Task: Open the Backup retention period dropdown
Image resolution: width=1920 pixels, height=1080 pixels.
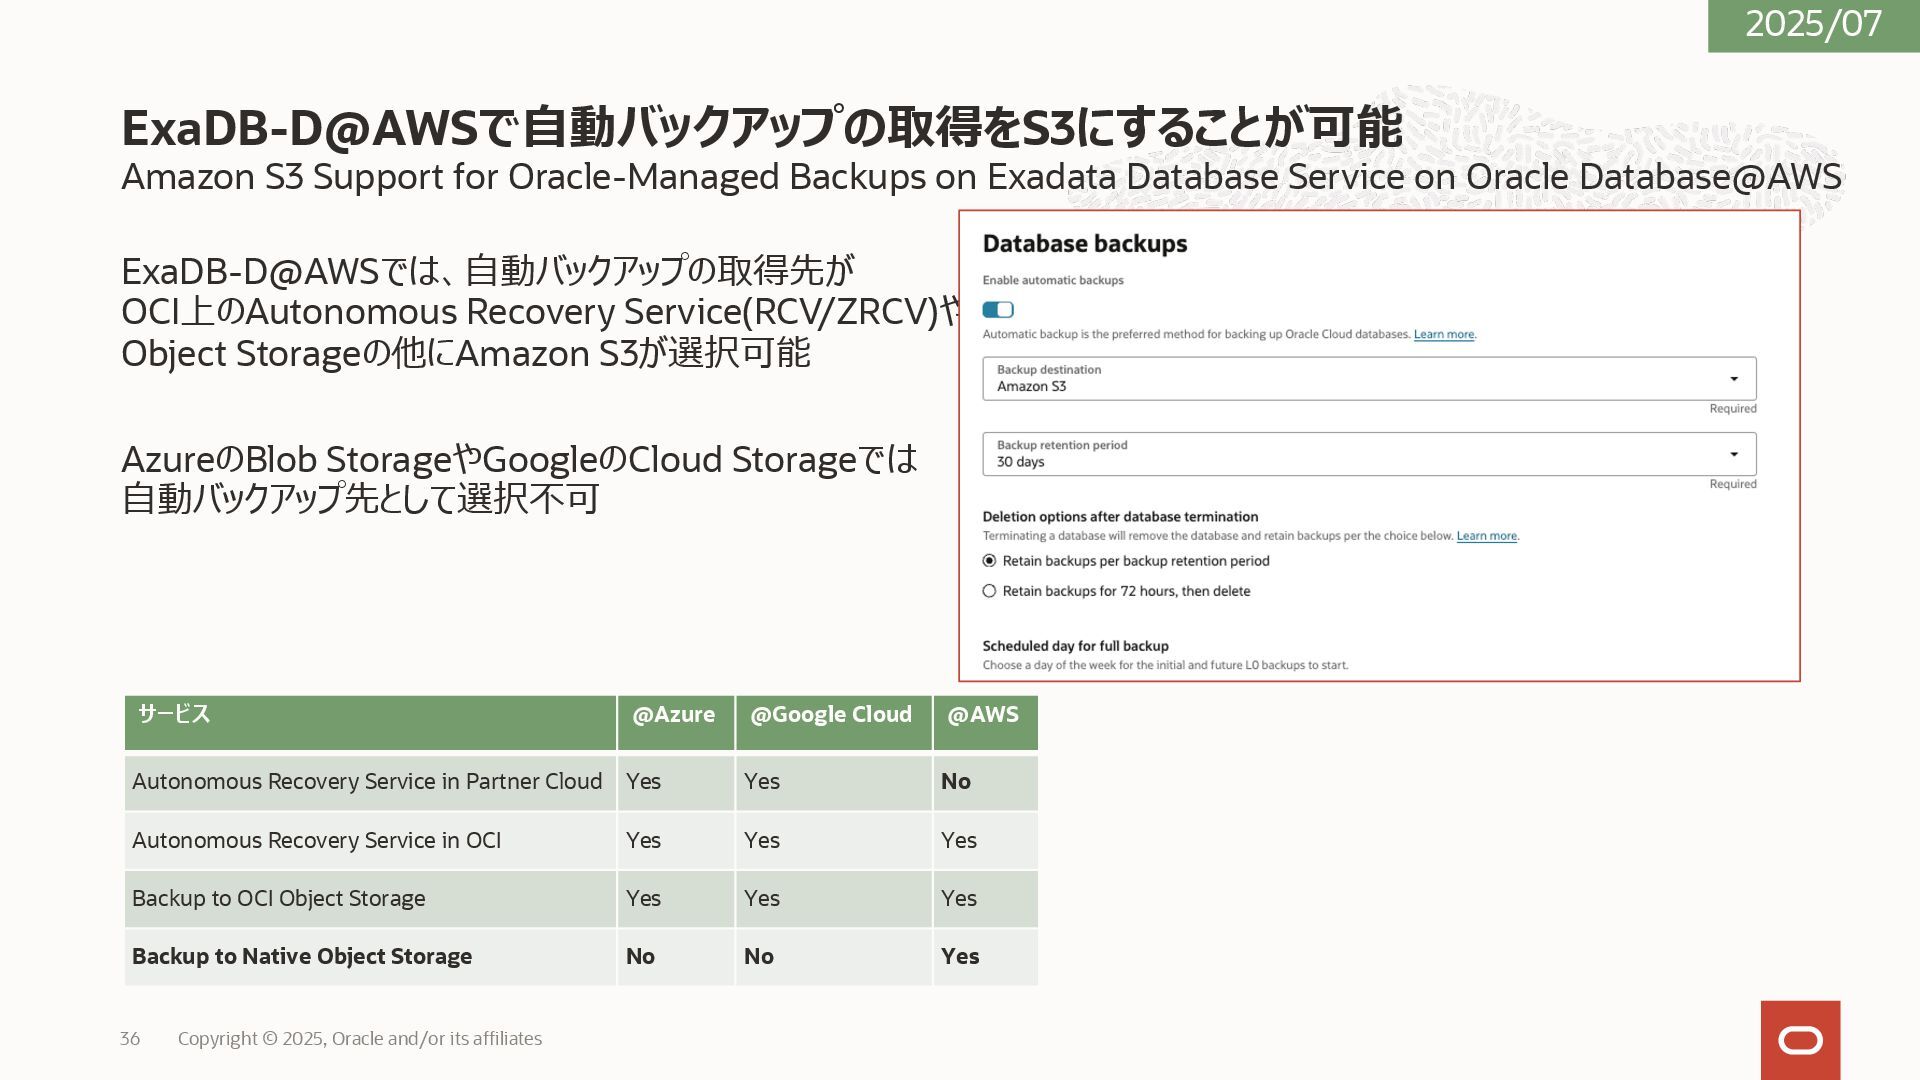Action: [1369, 454]
